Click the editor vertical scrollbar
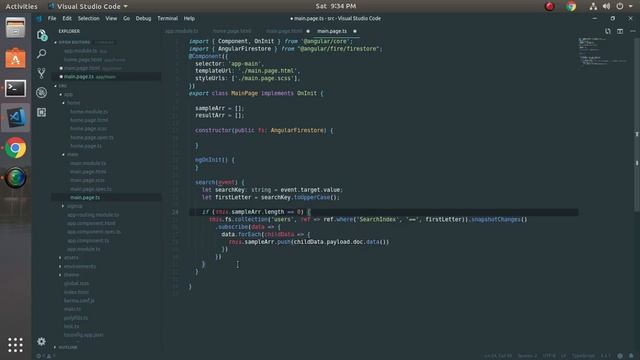Image resolution: width=640 pixels, height=360 pixels. [637, 124]
